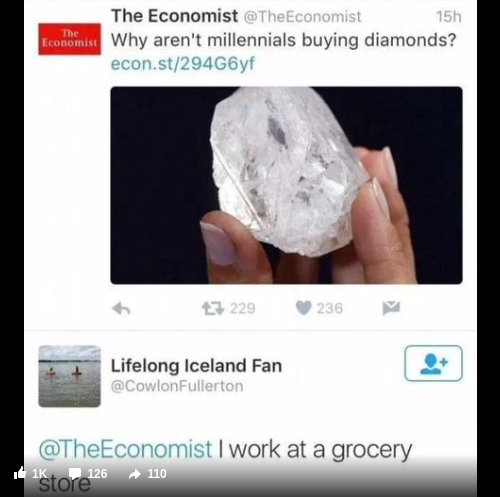Click the 15h timestamp
This screenshot has width=500, height=497.
(x=449, y=17)
